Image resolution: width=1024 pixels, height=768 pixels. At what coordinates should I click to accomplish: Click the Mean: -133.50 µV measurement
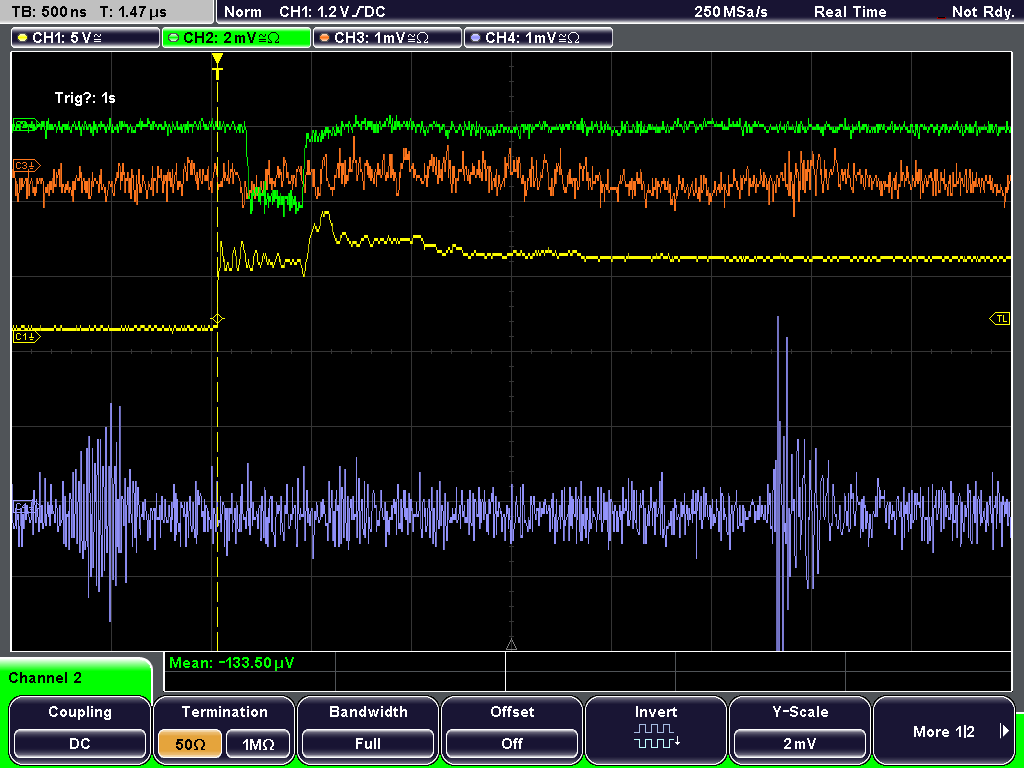coord(232,663)
